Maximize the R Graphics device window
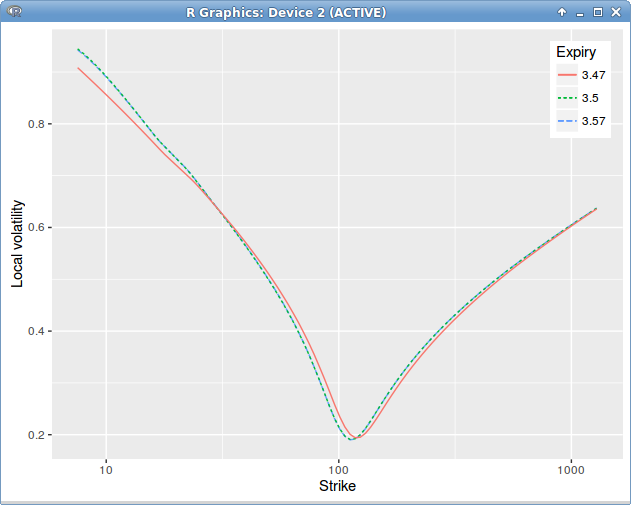 tap(598, 12)
